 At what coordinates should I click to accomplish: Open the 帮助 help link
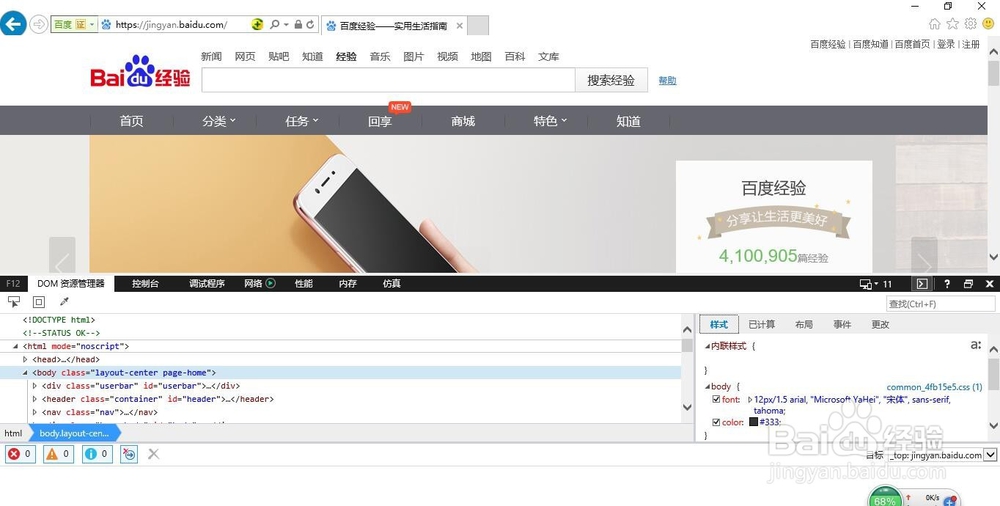coord(667,80)
